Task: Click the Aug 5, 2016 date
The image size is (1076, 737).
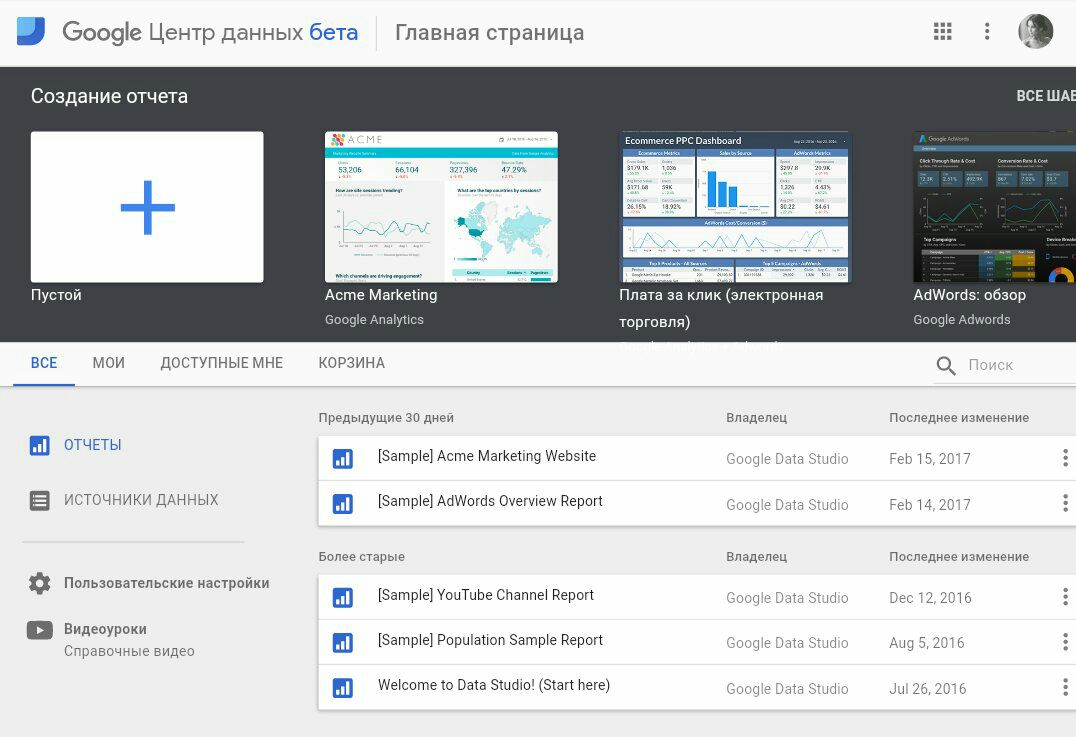Action: (x=926, y=643)
